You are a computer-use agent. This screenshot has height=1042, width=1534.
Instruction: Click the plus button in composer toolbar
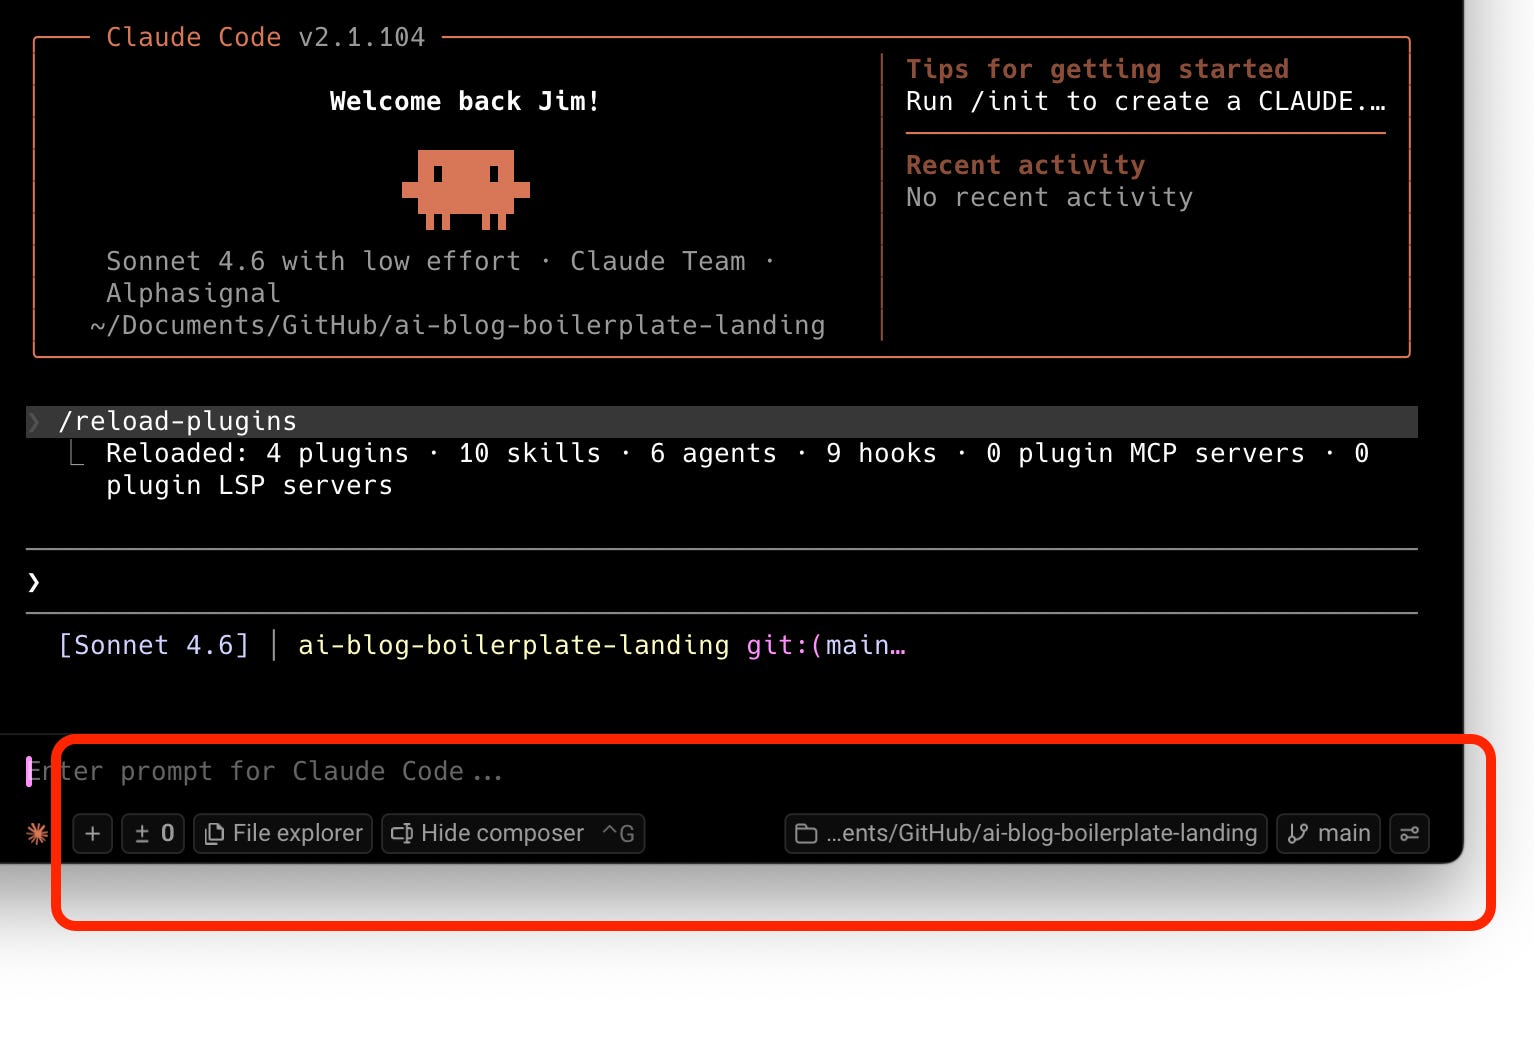93,833
